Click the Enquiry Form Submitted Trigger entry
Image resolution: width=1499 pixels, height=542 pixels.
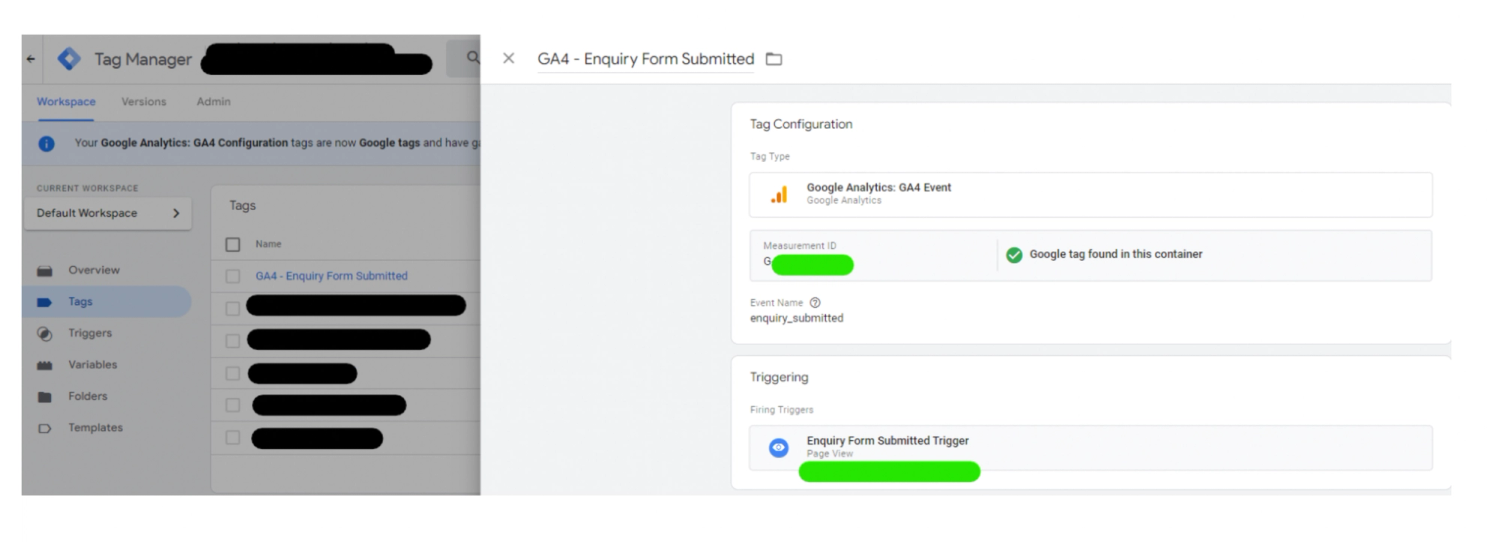tap(1090, 448)
